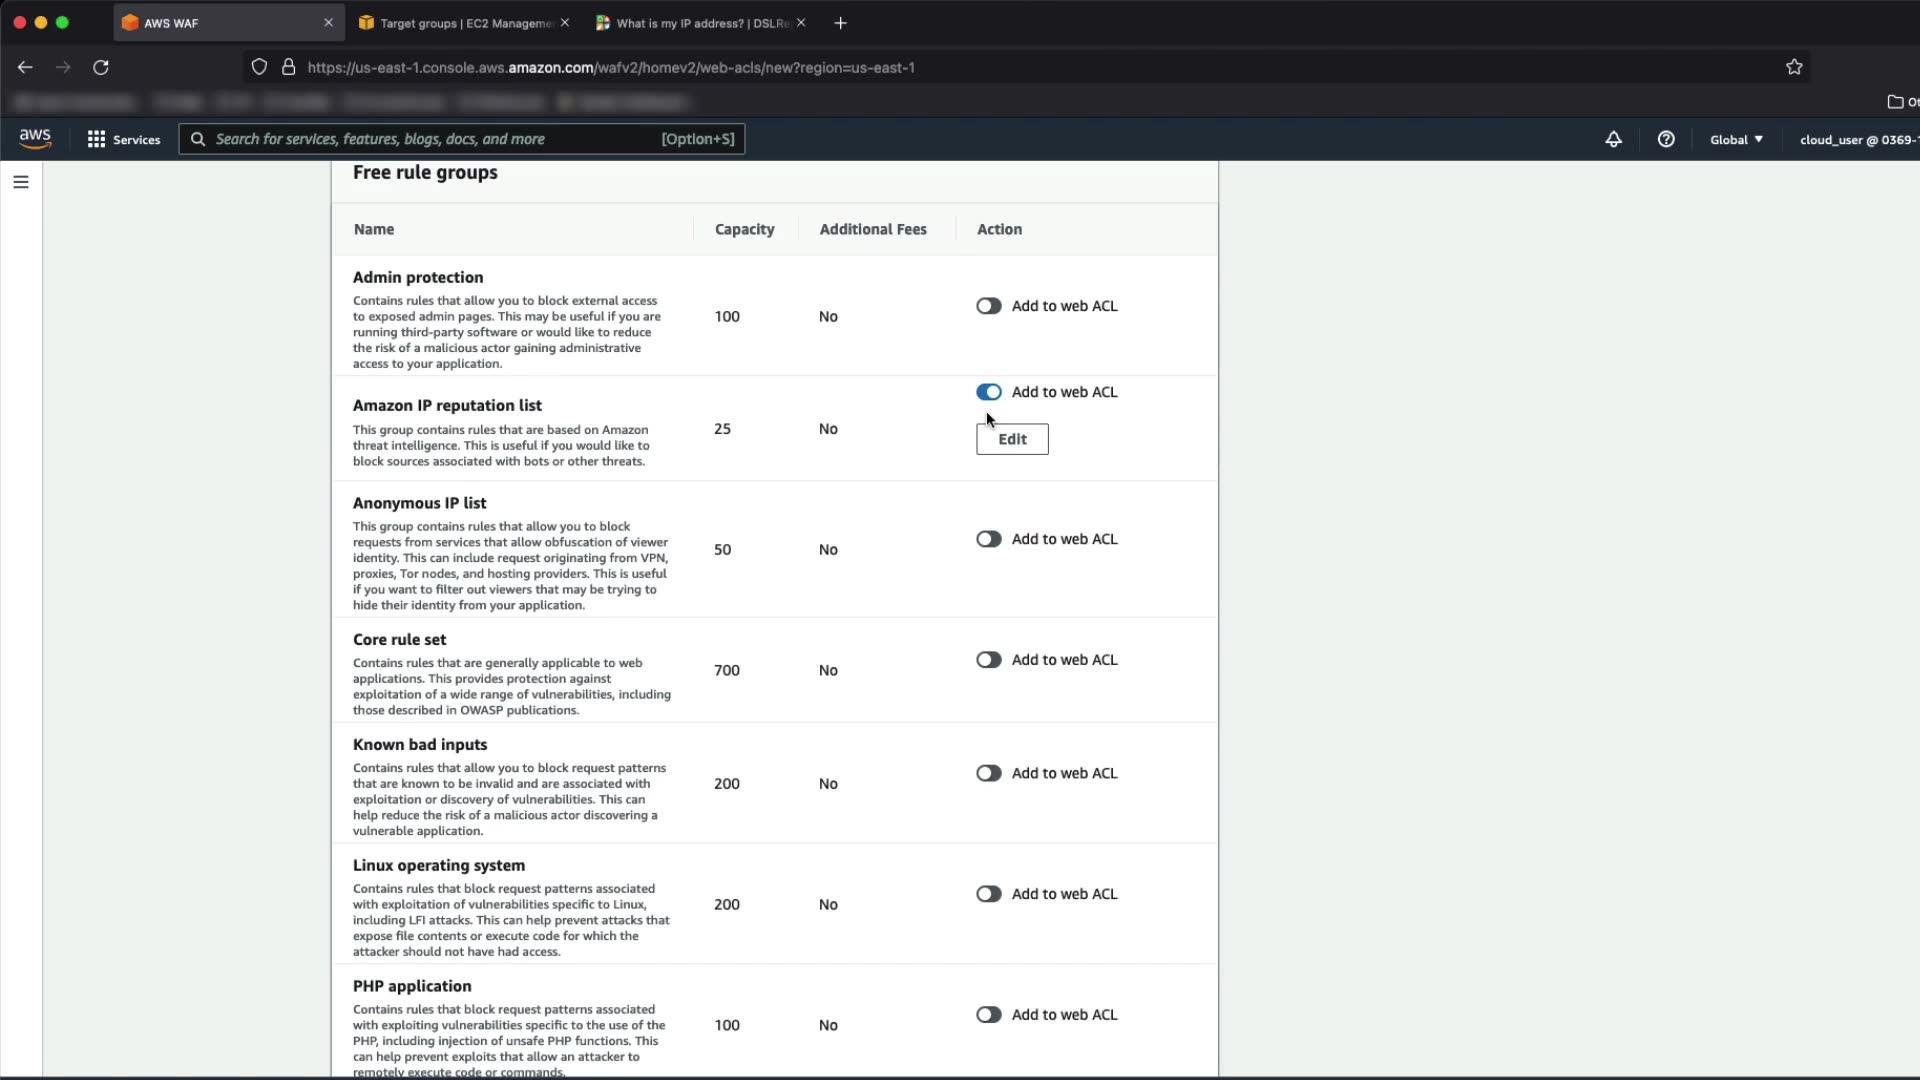Enable Core rule set toggle
Screen dimensions: 1920x1080
coord(988,660)
